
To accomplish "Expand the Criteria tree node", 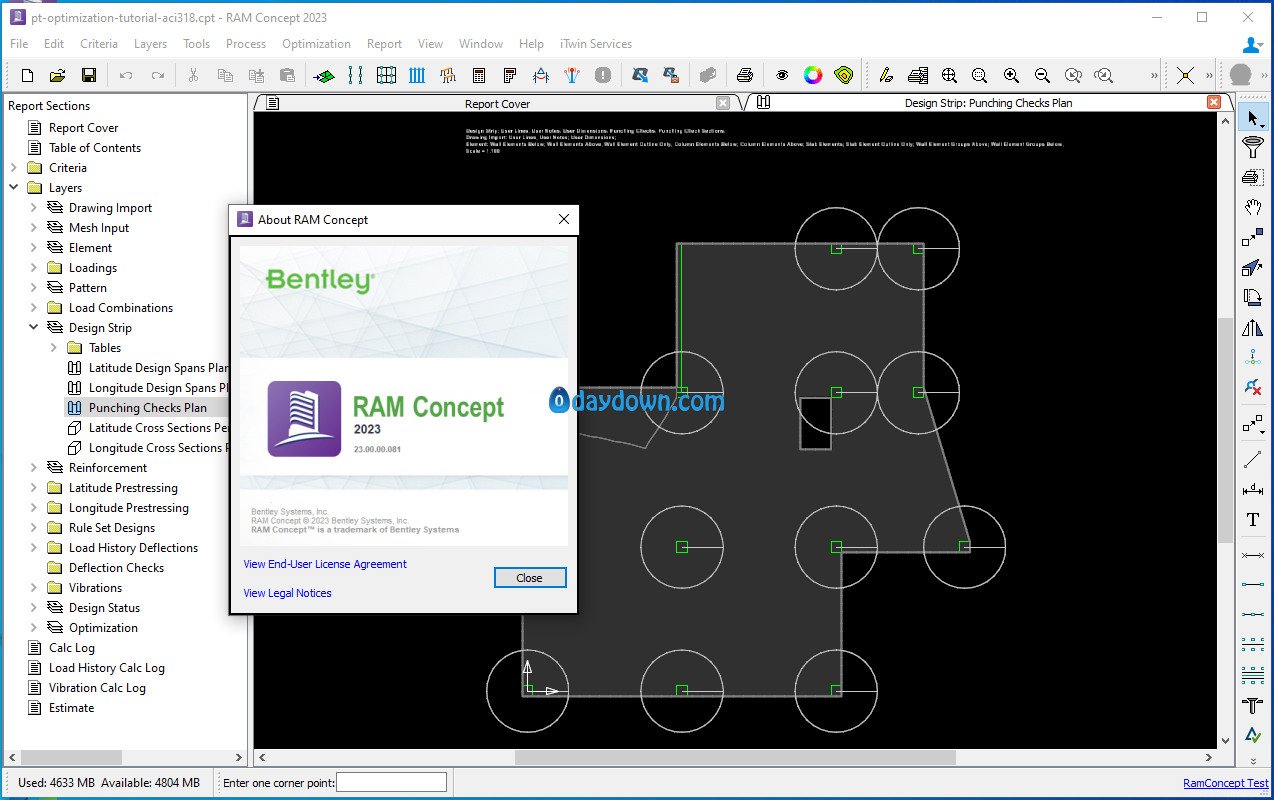I will (x=14, y=168).
